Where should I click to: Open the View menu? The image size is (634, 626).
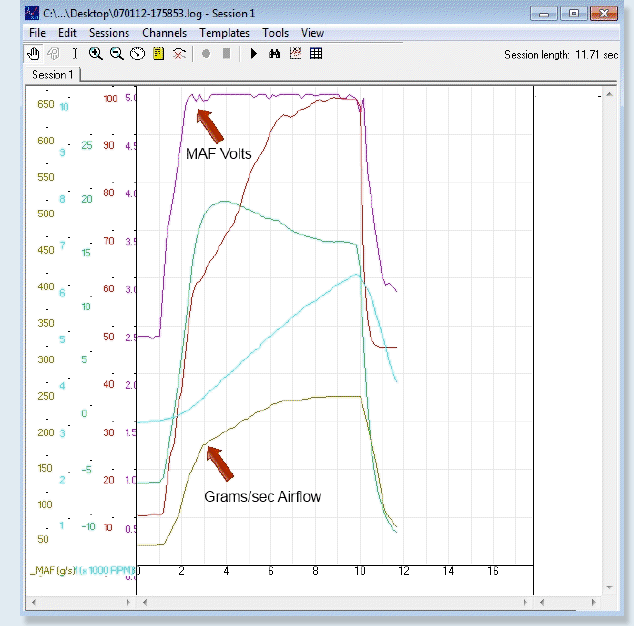tap(312, 33)
